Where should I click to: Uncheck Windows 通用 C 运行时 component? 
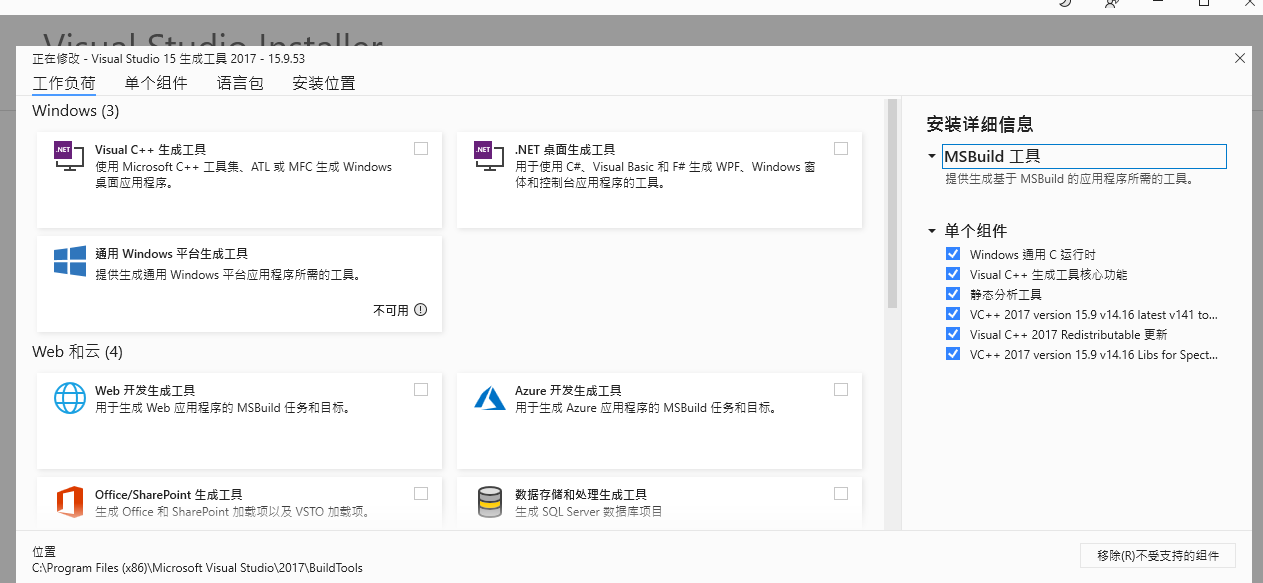point(952,254)
